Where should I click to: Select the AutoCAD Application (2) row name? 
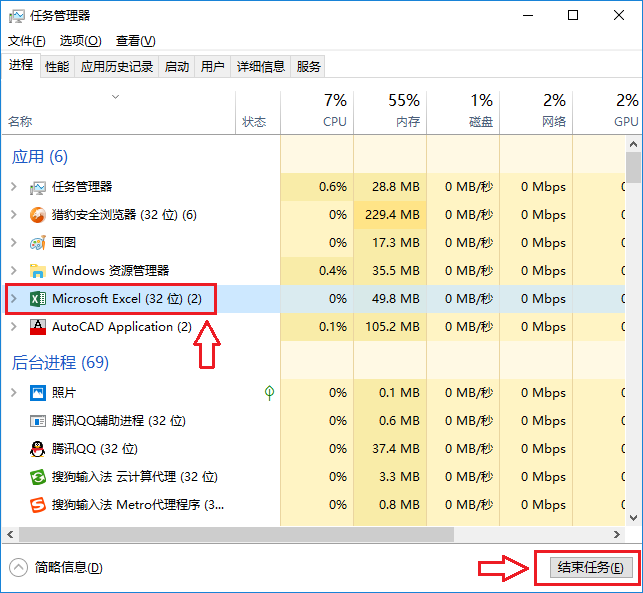pos(122,327)
